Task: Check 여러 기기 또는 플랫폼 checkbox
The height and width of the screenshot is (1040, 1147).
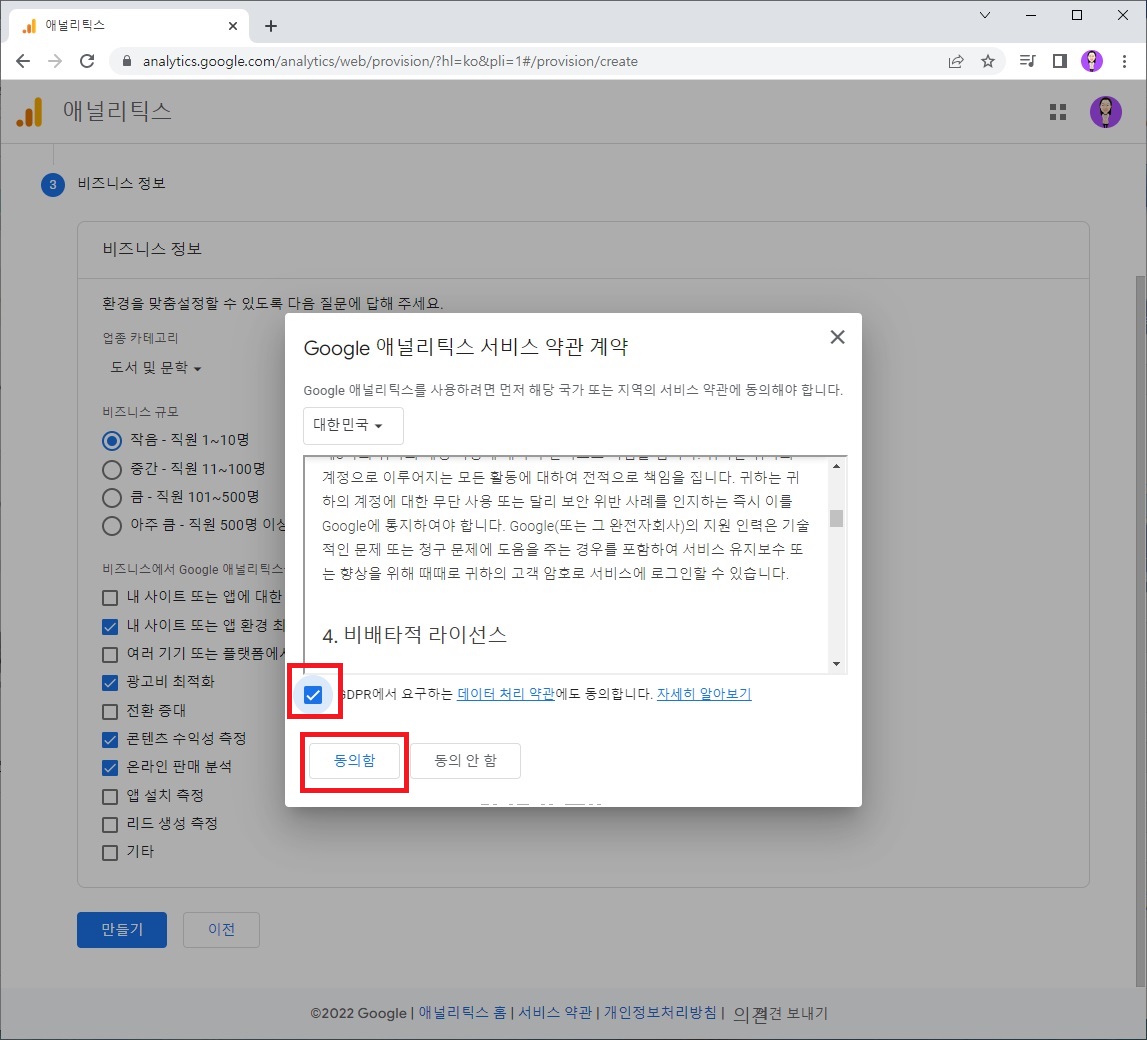Action: point(110,655)
